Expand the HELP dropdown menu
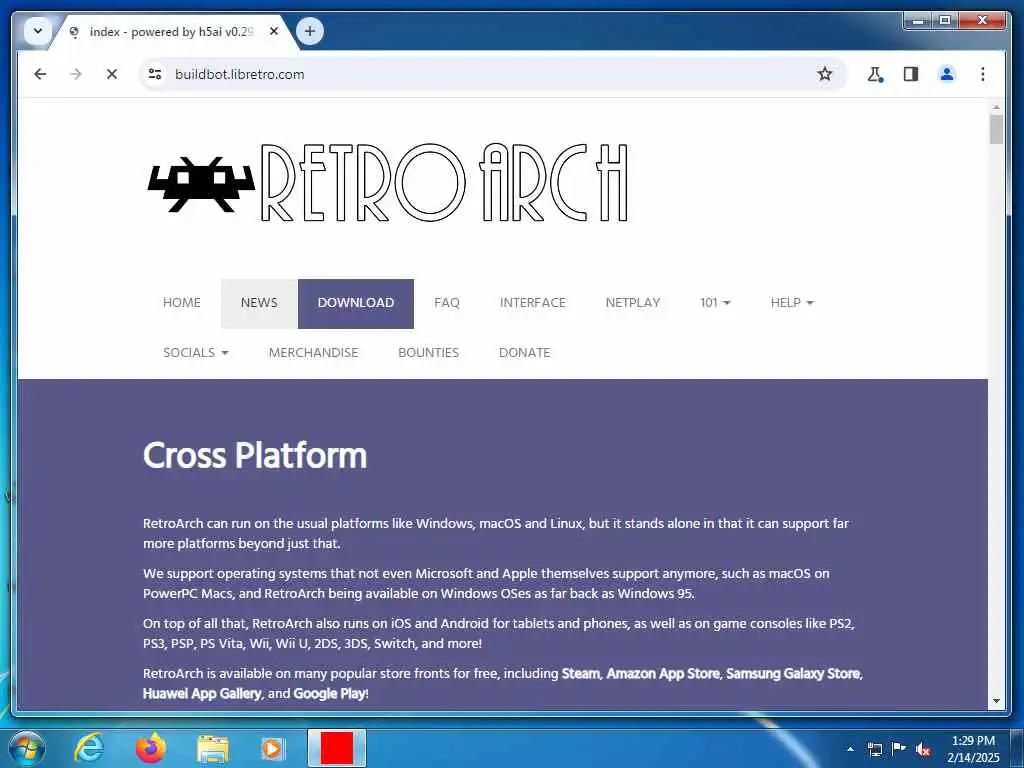The height and width of the screenshot is (768, 1024). click(x=792, y=303)
